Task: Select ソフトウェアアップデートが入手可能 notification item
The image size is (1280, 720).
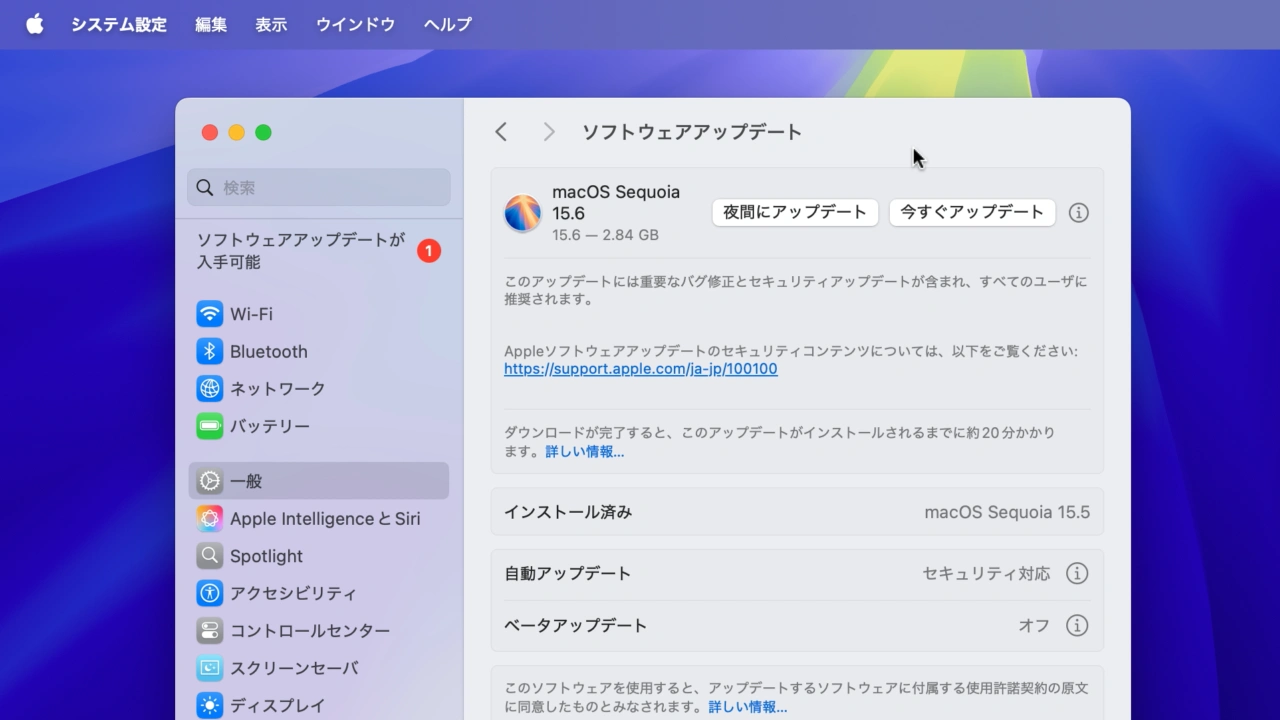Action: pos(300,251)
